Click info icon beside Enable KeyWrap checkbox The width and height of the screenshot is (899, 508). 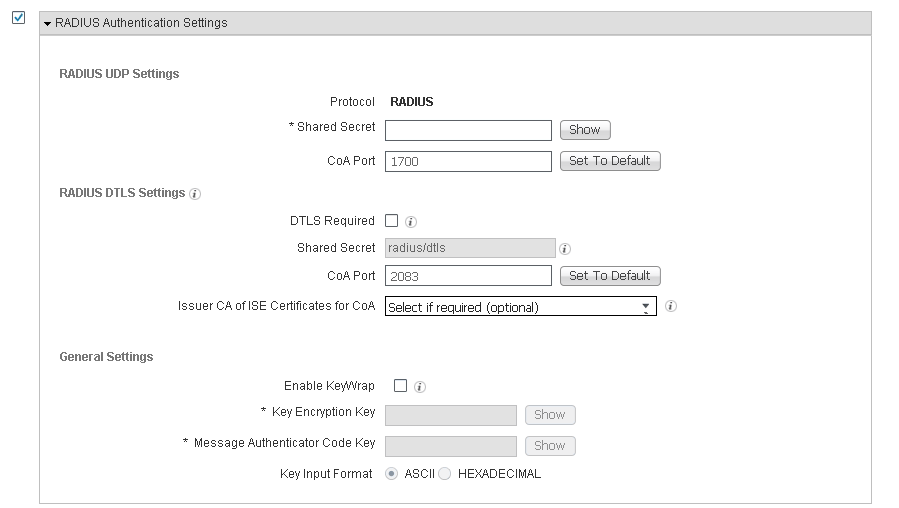(x=420, y=386)
